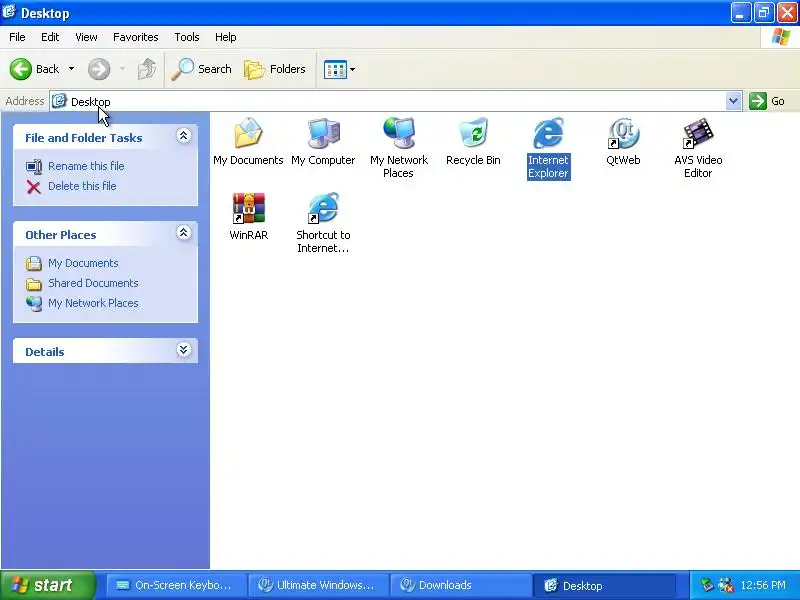Toggle the Folders pane button
Screen dimensions: 800x600
pos(275,69)
